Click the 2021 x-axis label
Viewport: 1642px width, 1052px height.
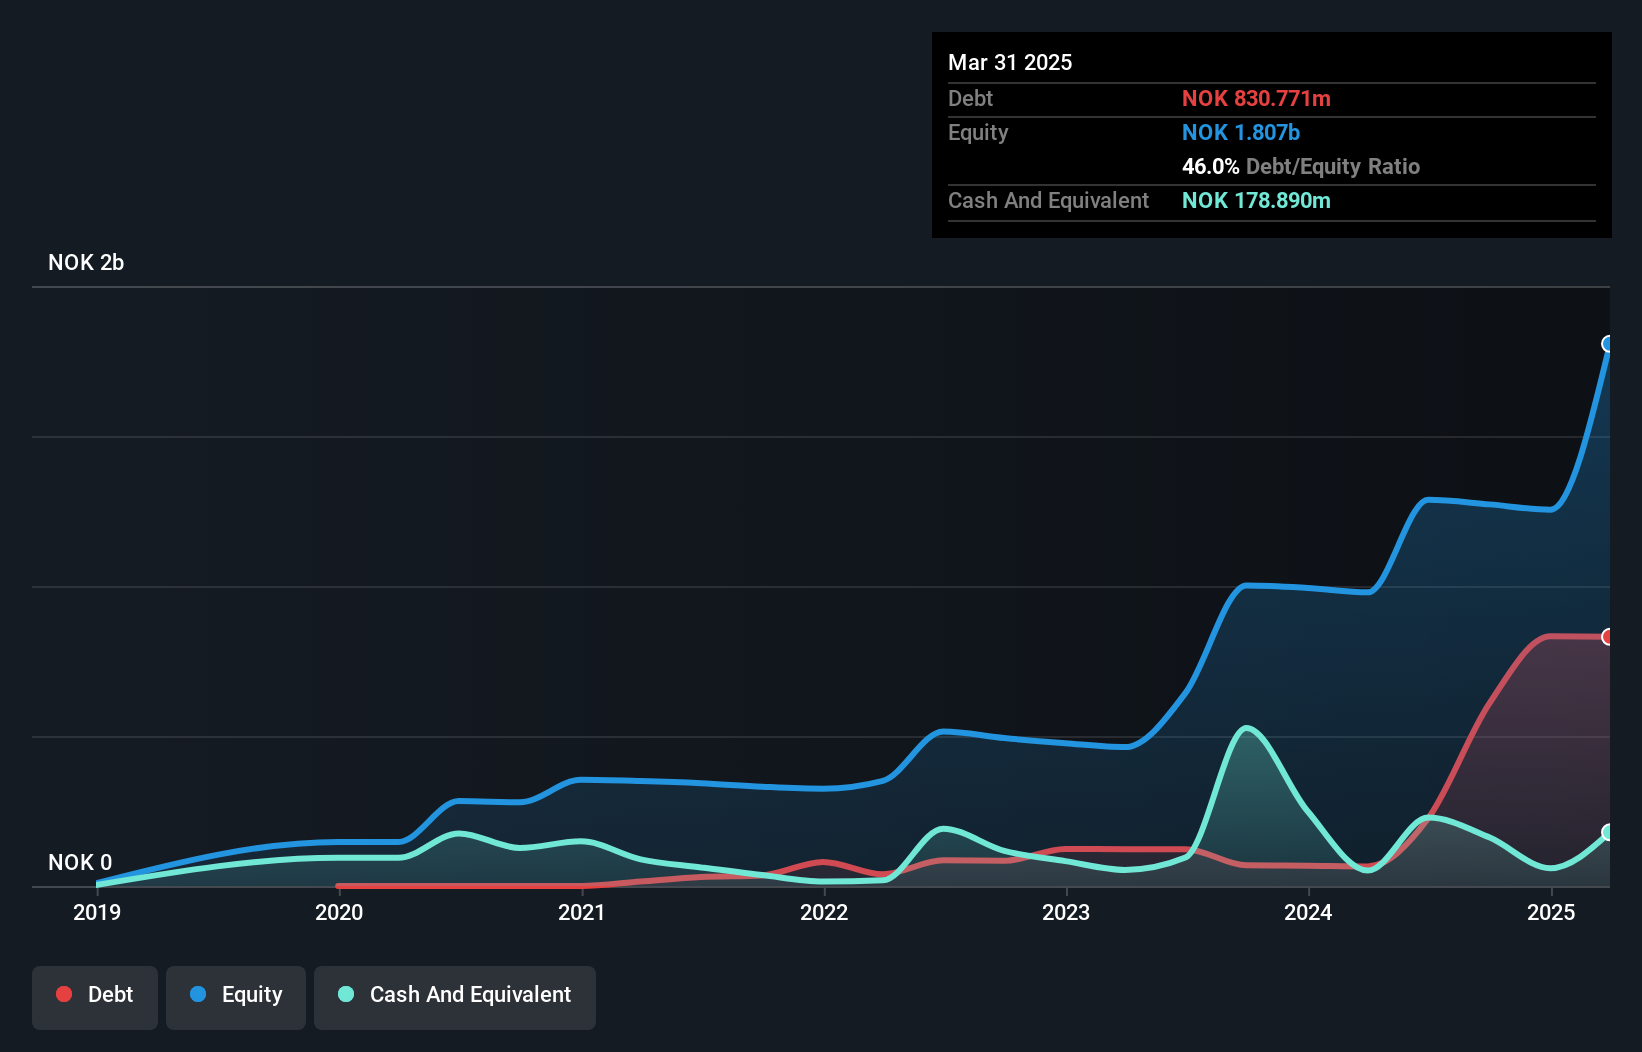tap(582, 912)
